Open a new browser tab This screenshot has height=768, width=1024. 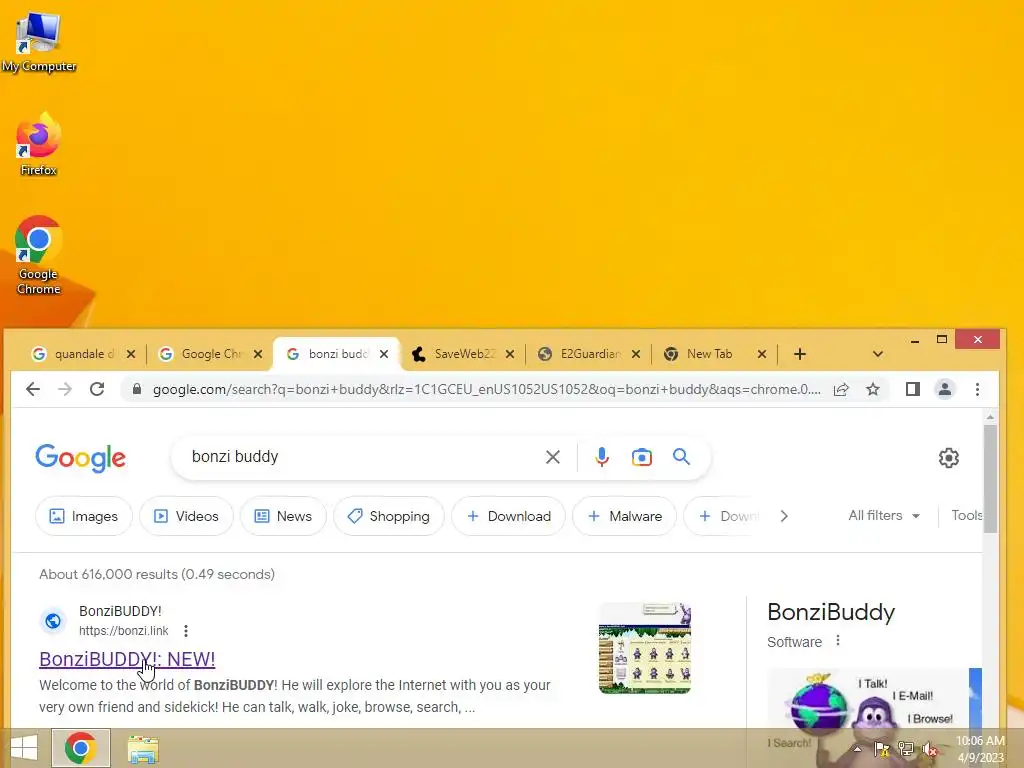799,354
